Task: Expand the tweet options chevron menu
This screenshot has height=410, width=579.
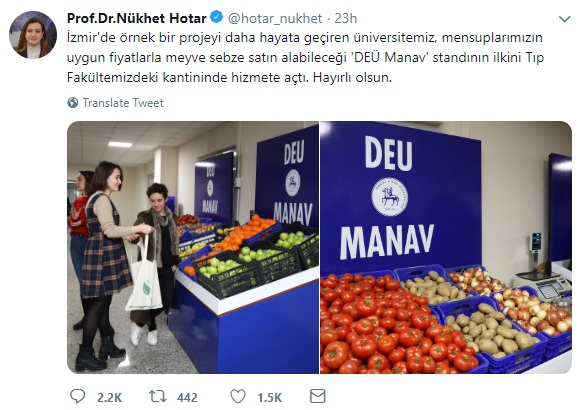Action: 565,18
